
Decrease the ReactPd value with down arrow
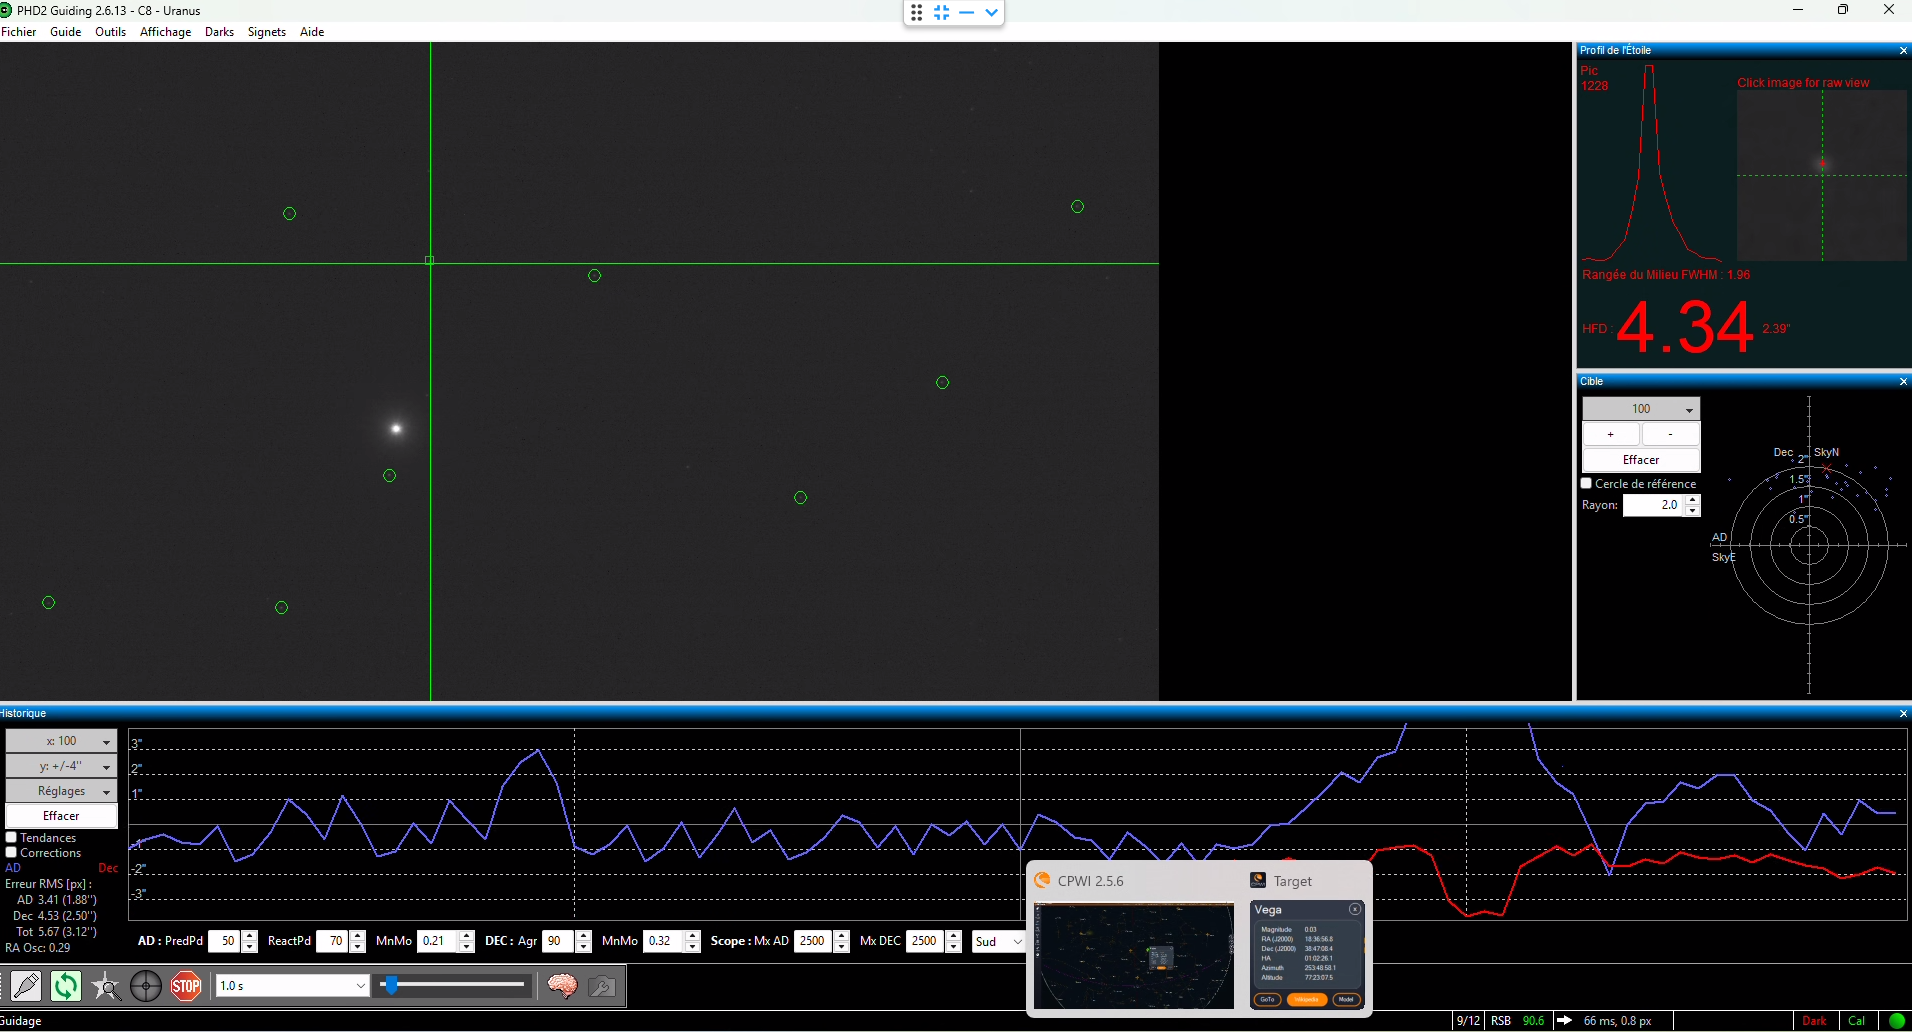(358, 947)
